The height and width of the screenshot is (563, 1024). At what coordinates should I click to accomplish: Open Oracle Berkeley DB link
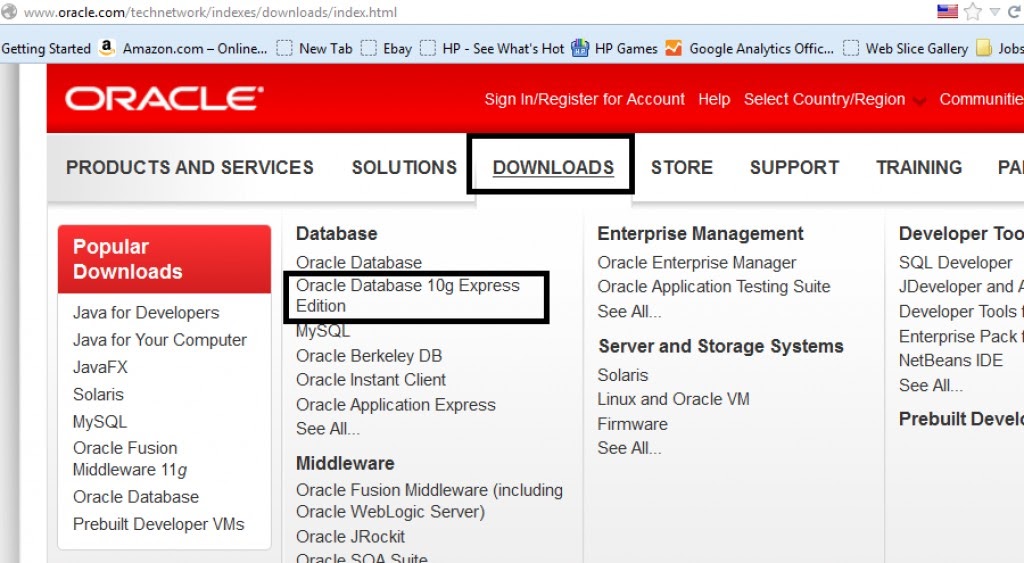click(x=369, y=356)
